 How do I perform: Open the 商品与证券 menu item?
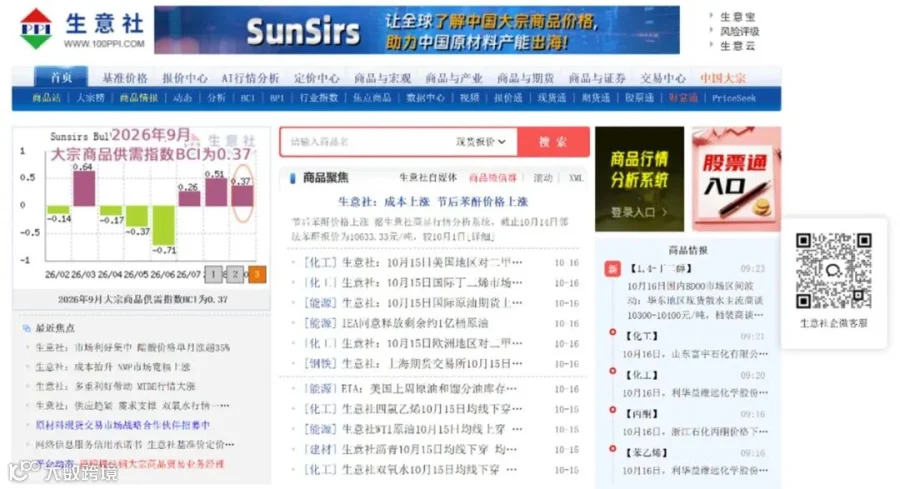tap(597, 78)
